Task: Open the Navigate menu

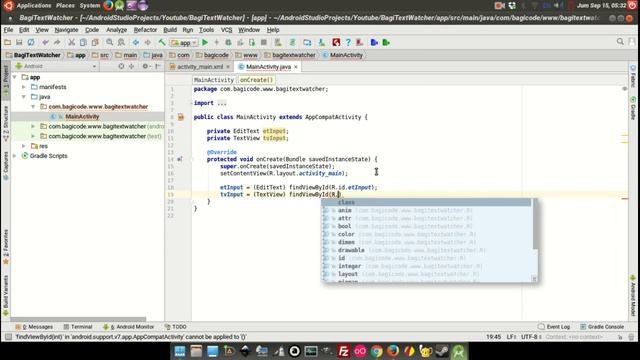Action: [x=66, y=30]
